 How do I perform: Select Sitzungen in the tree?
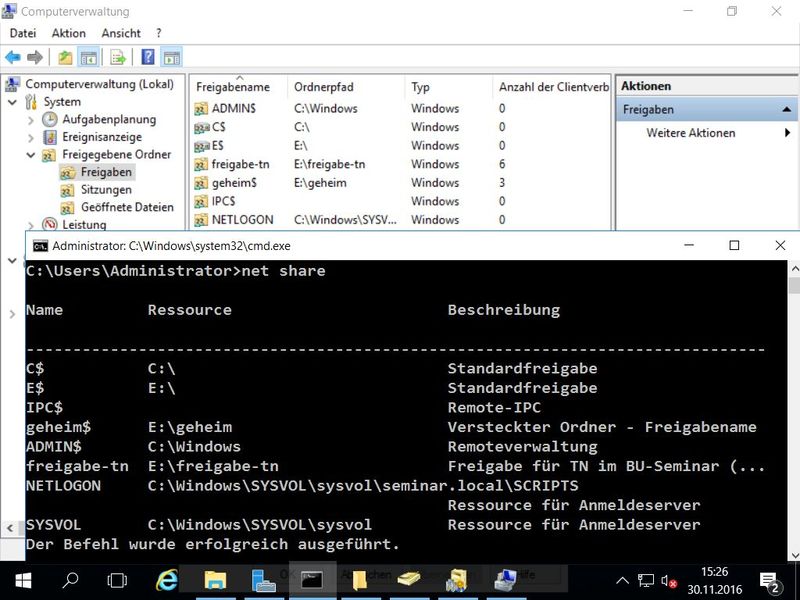pyautogui.click(x=106, y=190)
